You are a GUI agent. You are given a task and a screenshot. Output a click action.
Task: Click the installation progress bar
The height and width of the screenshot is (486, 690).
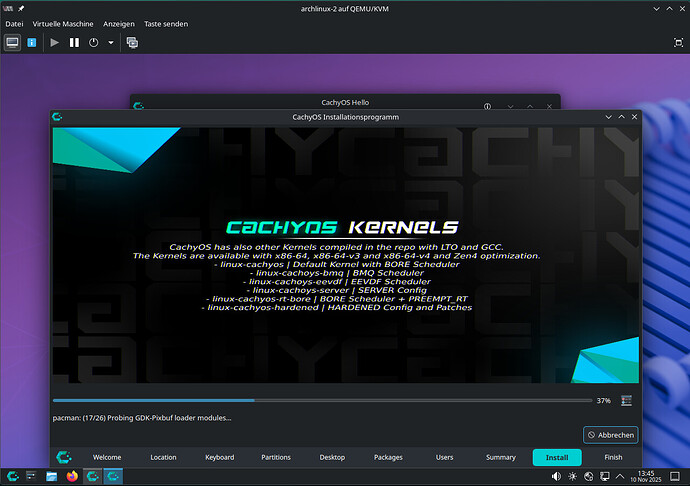click(322, 401)
